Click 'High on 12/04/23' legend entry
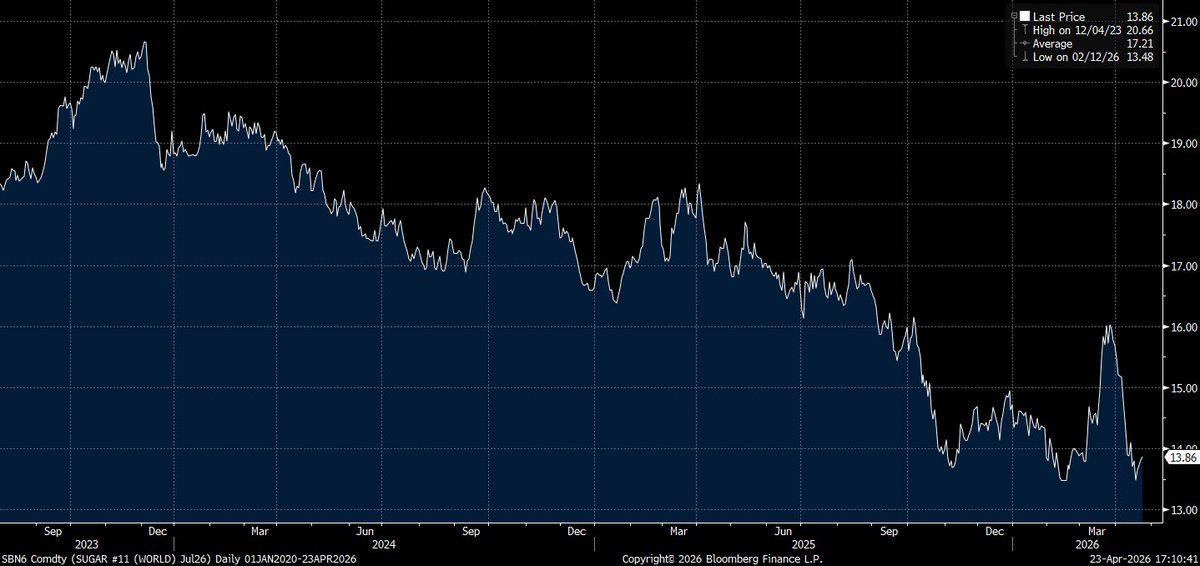The image size is (1200, 566). point(1077,31)
